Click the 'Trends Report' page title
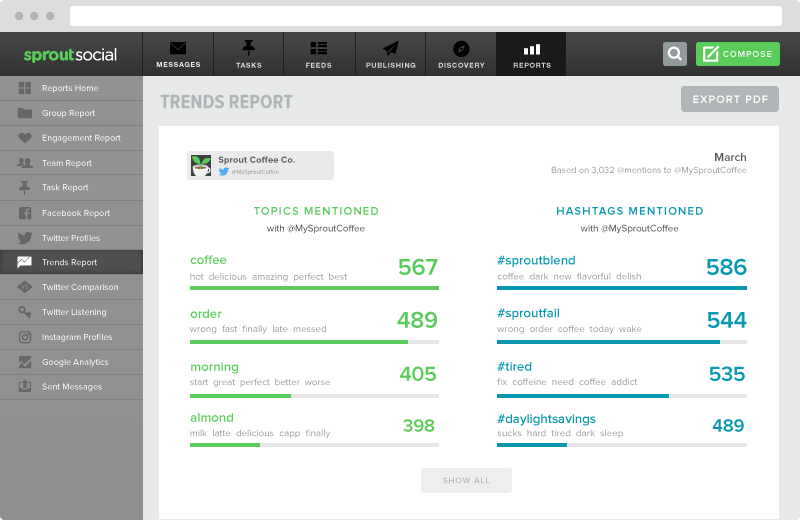800x520 pixels. (x=227, y=102)
